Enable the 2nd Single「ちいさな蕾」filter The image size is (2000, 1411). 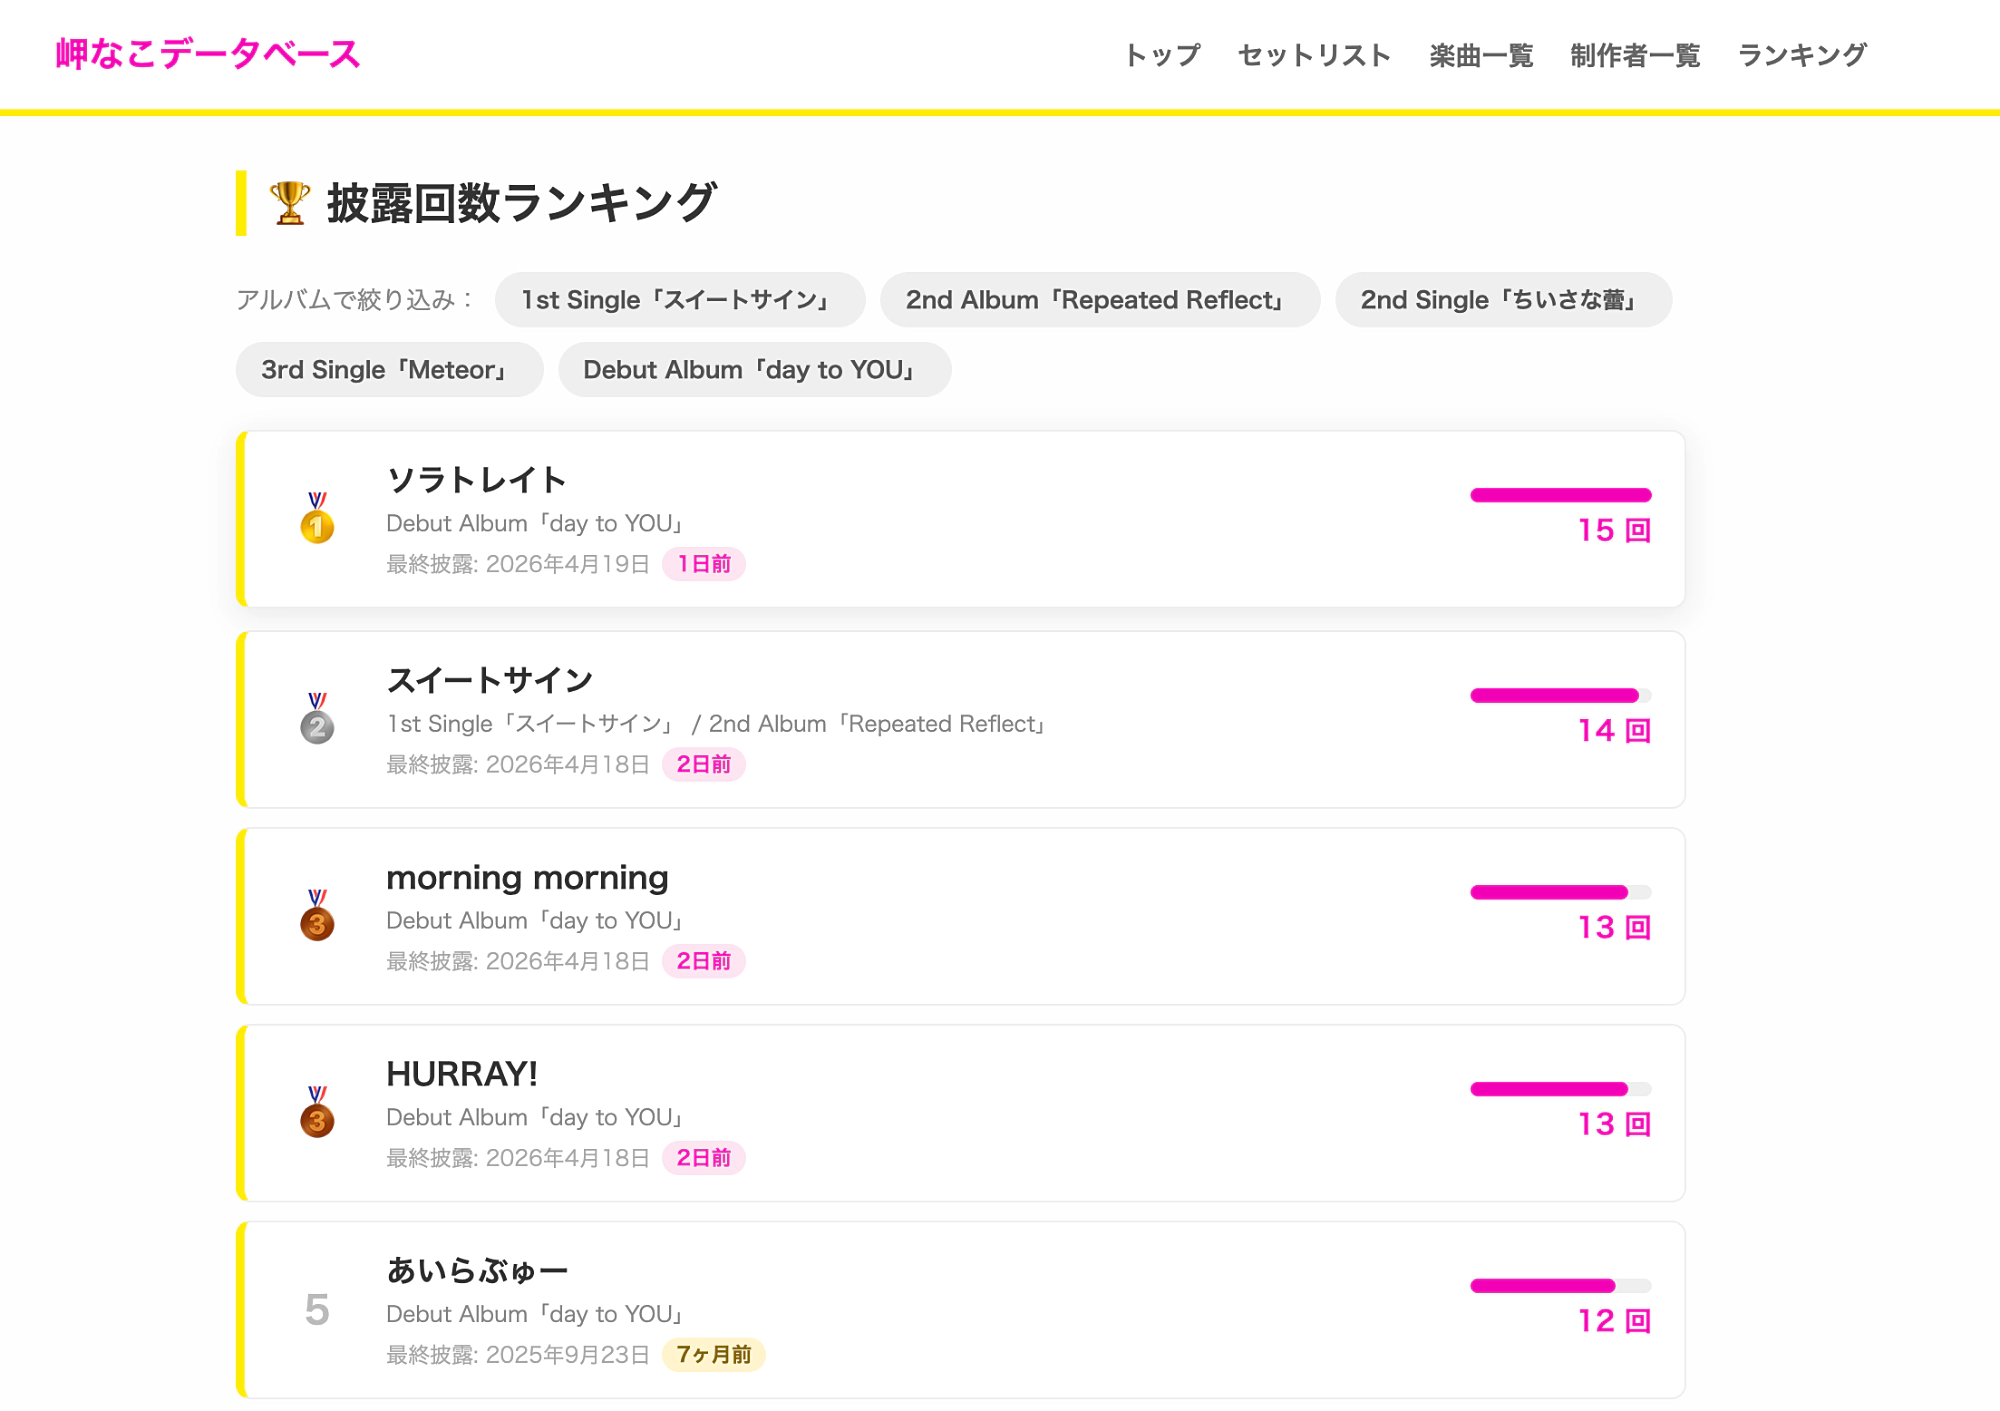click(1502, 300)
